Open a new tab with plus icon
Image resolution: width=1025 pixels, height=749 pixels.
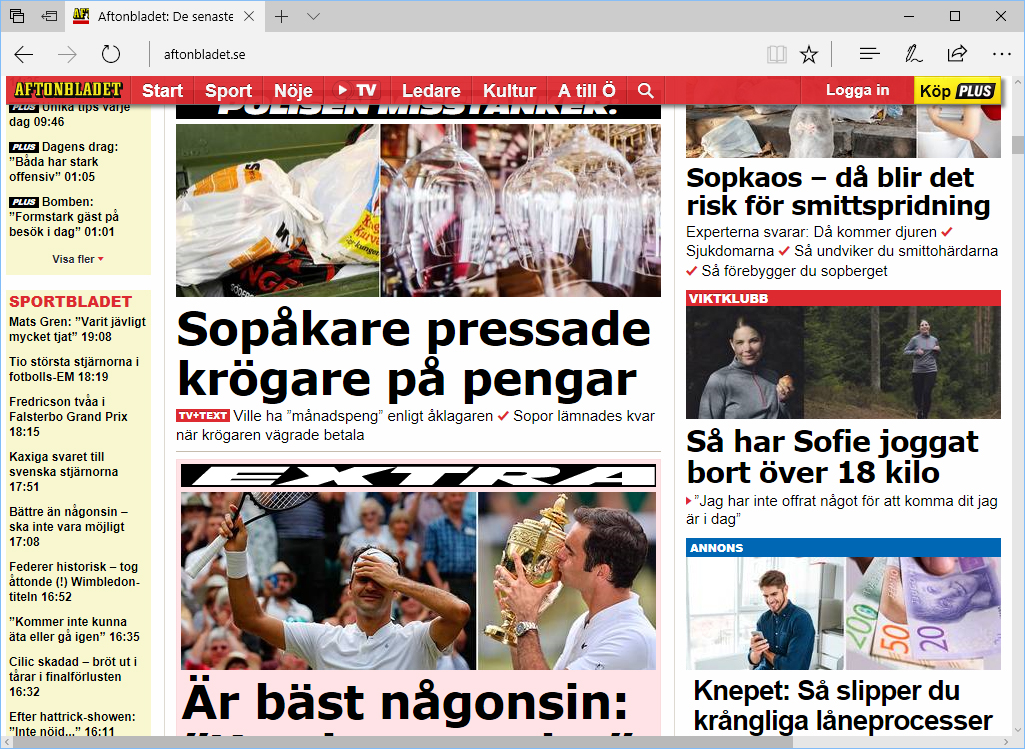(x=282, y=16)
